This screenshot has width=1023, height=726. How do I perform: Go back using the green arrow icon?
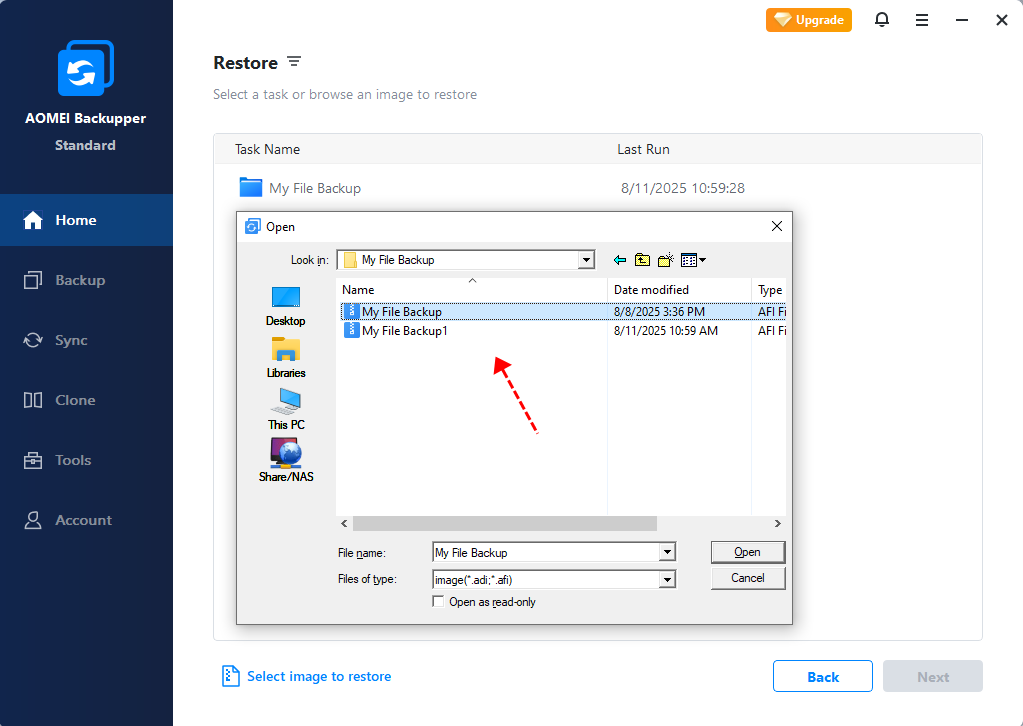click(x=620, y=260)
